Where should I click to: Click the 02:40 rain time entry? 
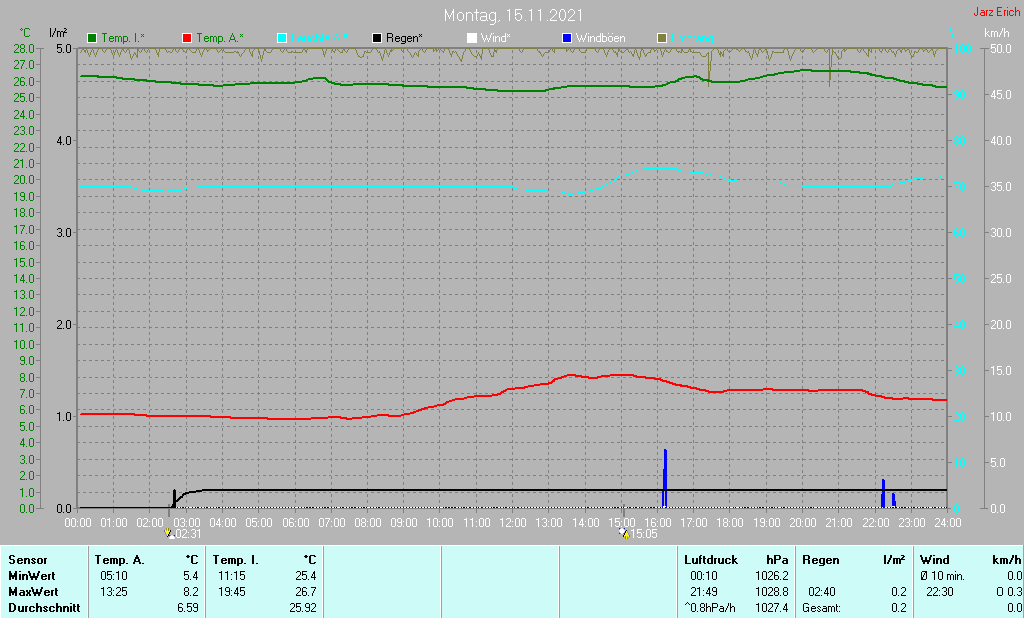pyautogui.click(x=822, y=591)
